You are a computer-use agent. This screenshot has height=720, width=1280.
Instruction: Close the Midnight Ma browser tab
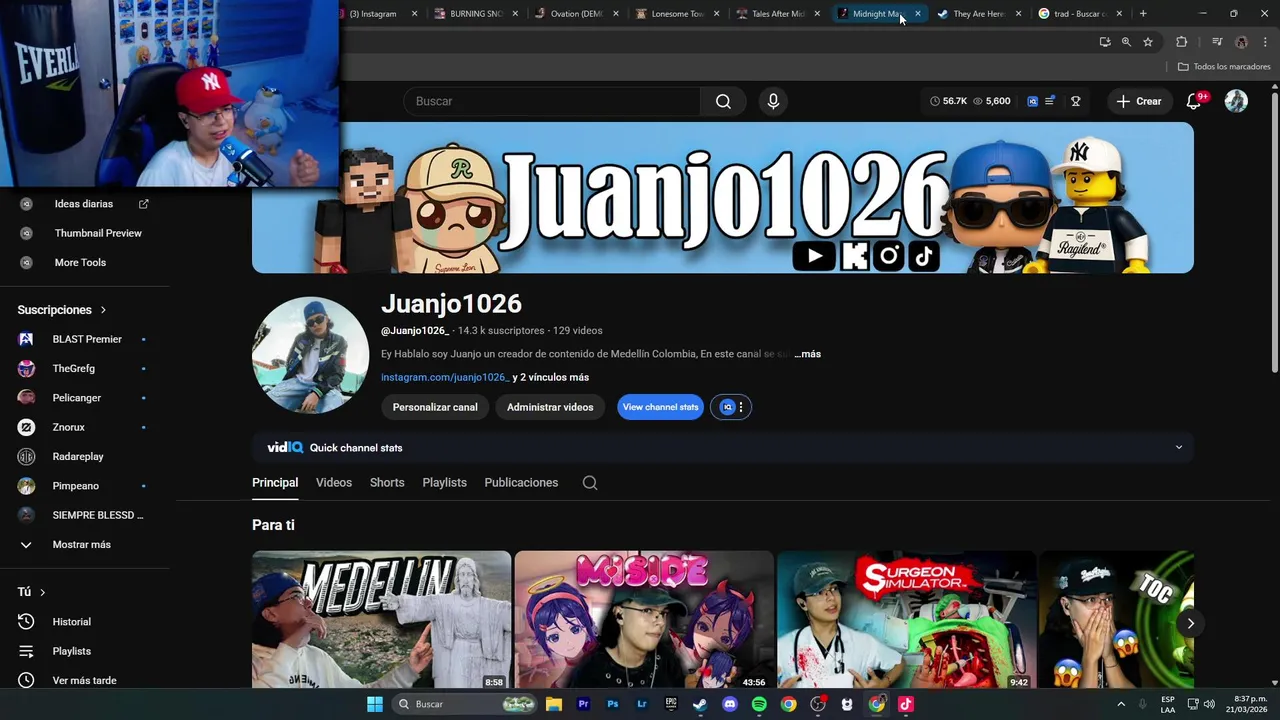tap(918, 14)
